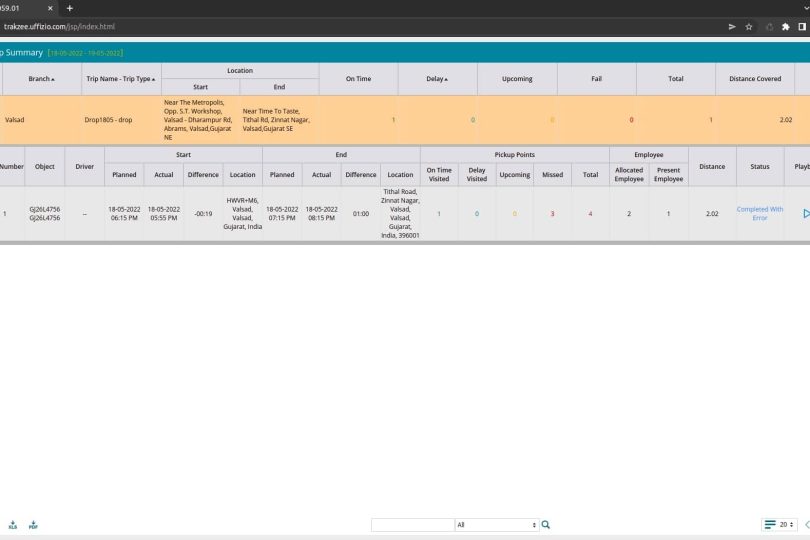Export the report as PDF
The width and height of the screenshot is (810, 540).
(33, 525)
